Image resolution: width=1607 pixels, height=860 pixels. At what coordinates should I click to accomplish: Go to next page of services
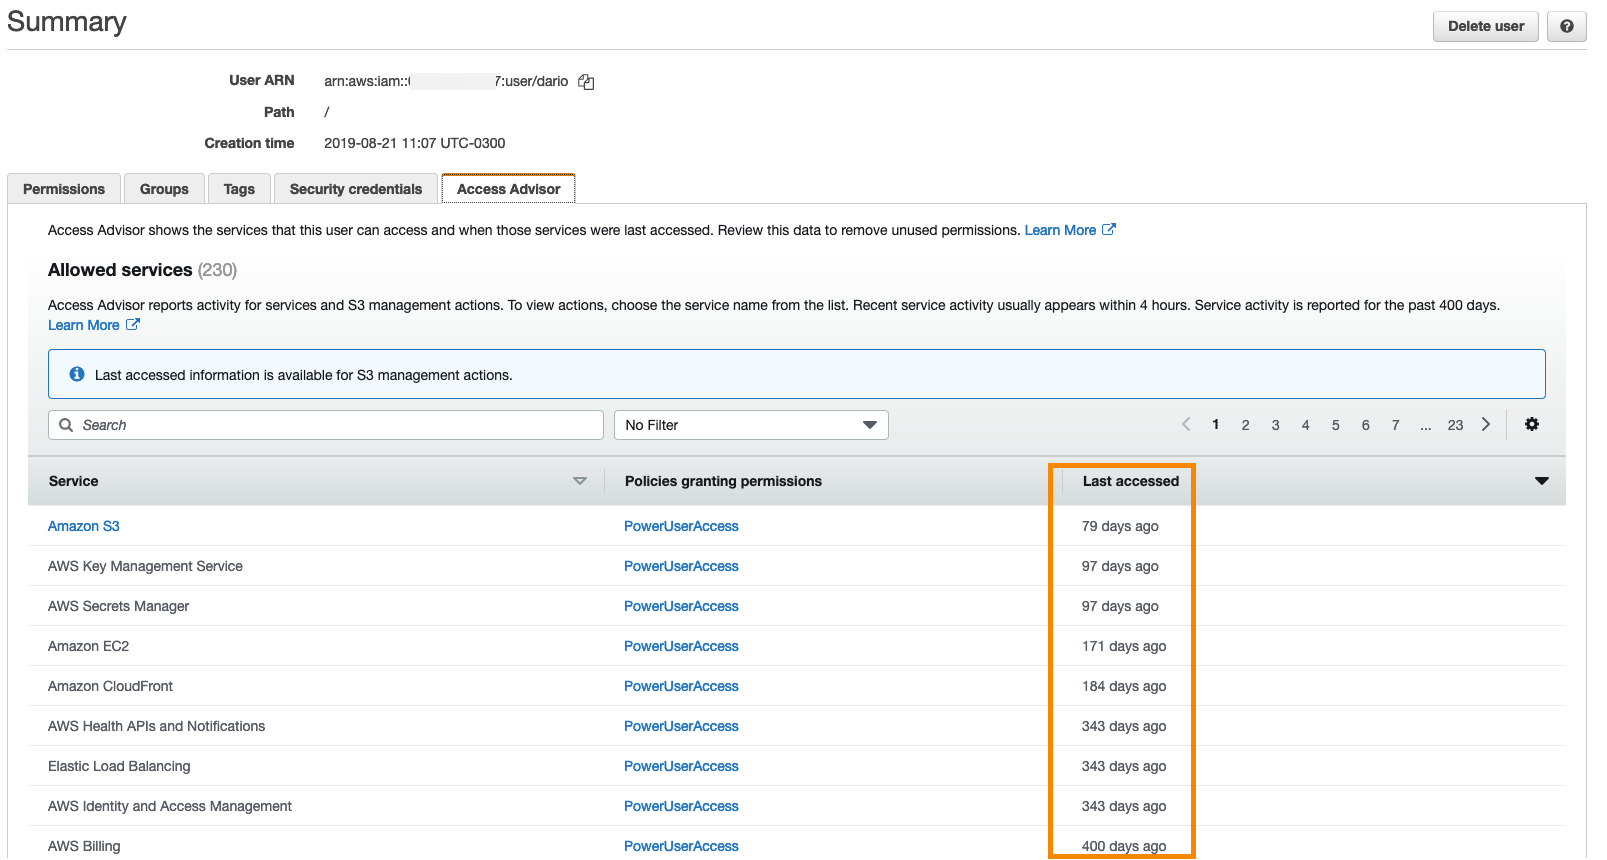pos(1486,424)
